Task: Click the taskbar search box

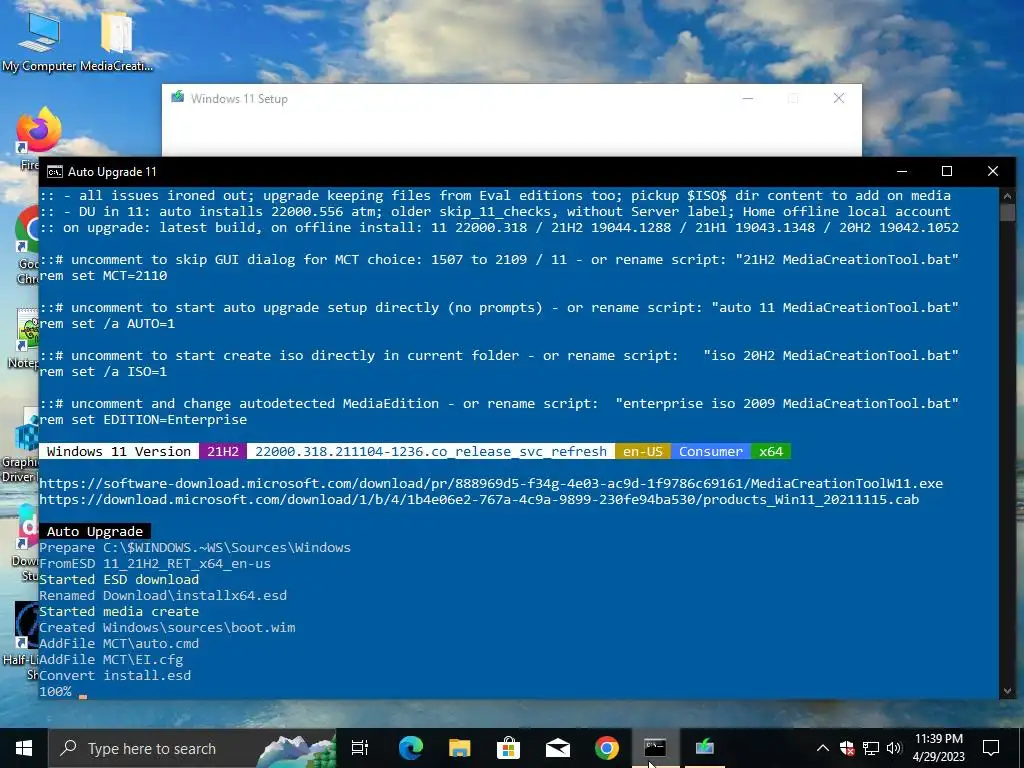Action: click(192, 748)
